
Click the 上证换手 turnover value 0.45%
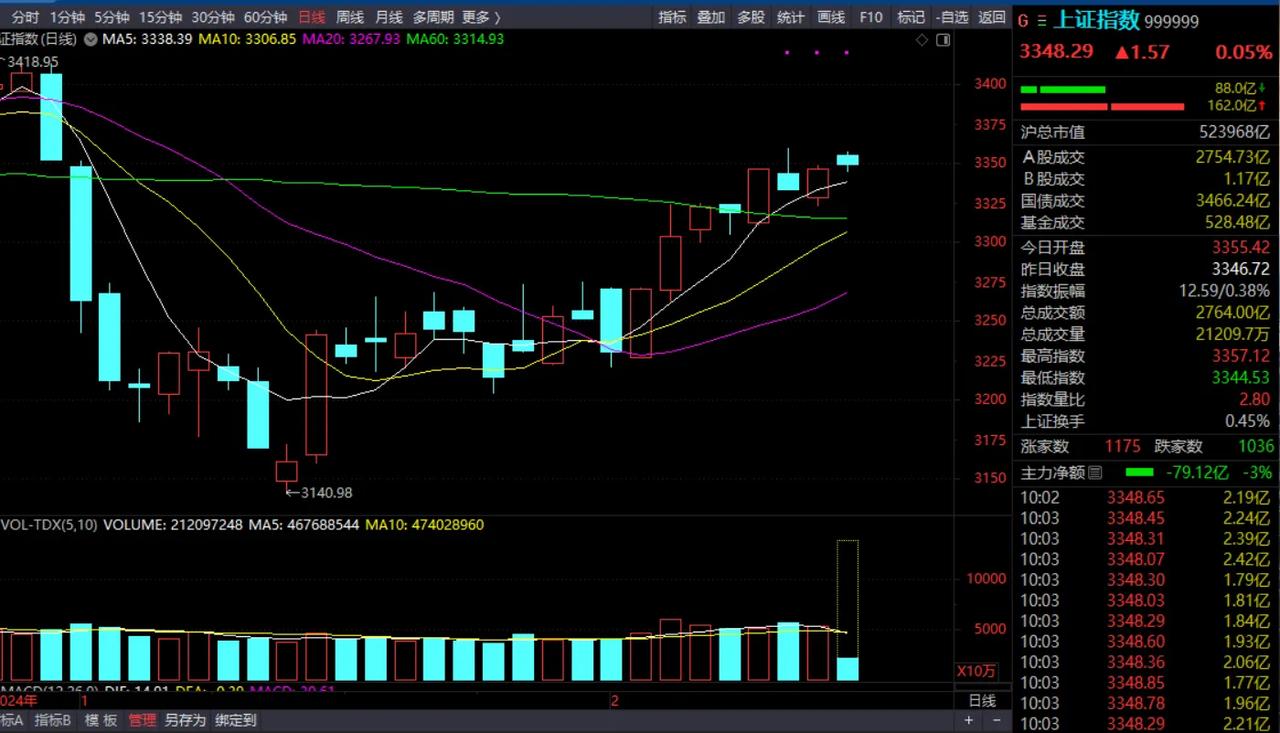[x=1248, y=422]
